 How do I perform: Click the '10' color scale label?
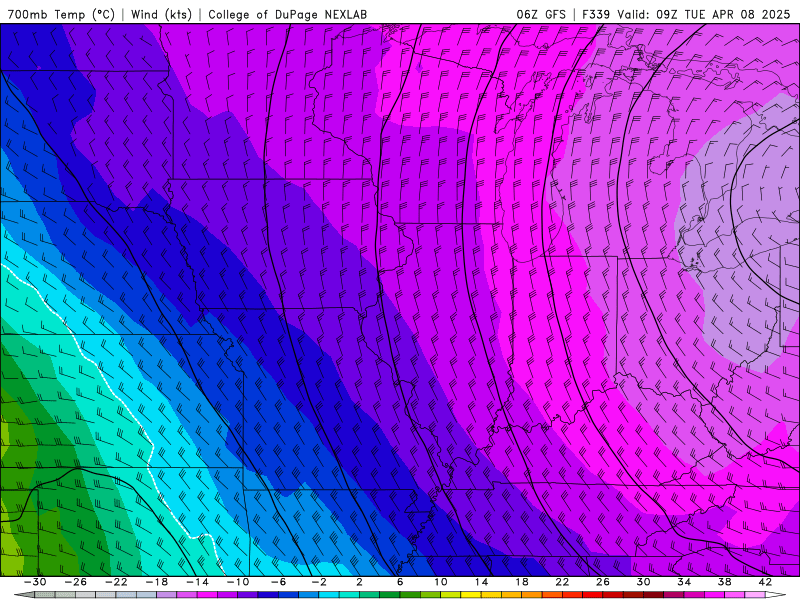click(x=441, y=582)
